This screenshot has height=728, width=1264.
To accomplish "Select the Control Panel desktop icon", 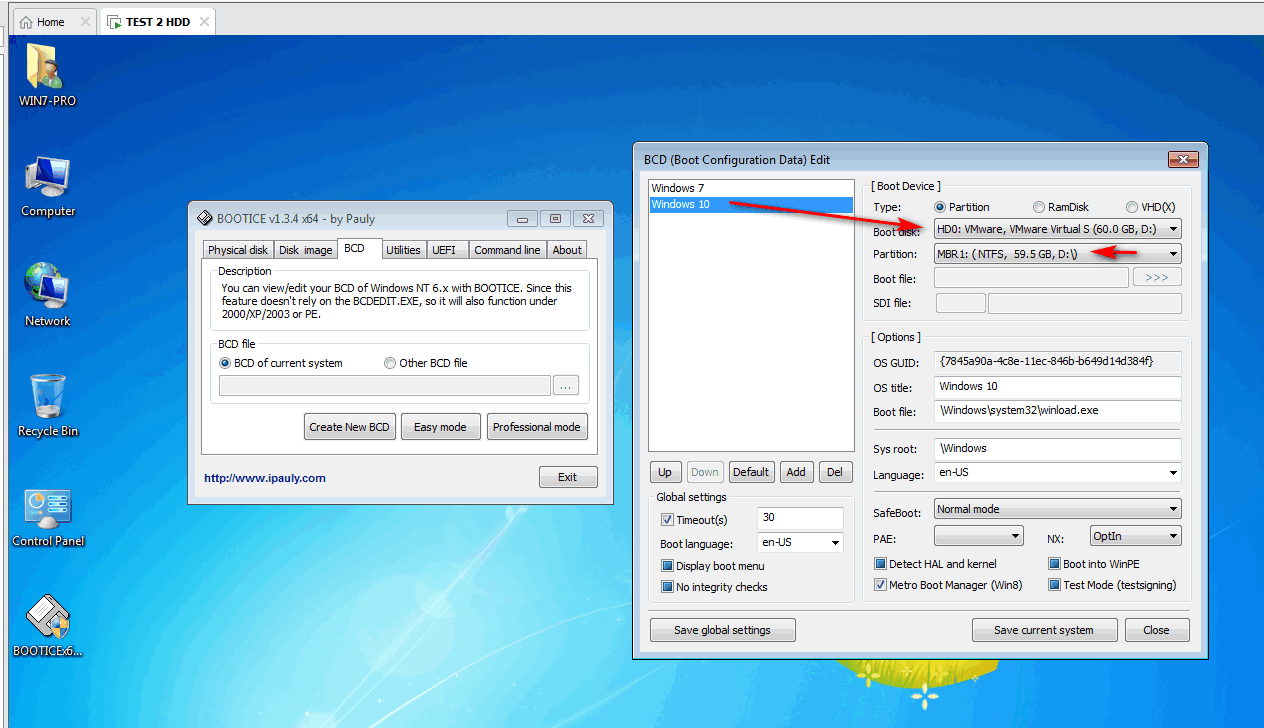I will tap(47, 517).
